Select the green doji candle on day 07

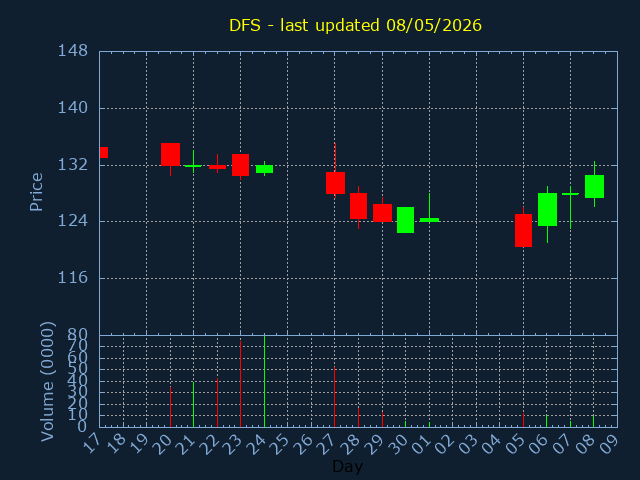[570, 194]
